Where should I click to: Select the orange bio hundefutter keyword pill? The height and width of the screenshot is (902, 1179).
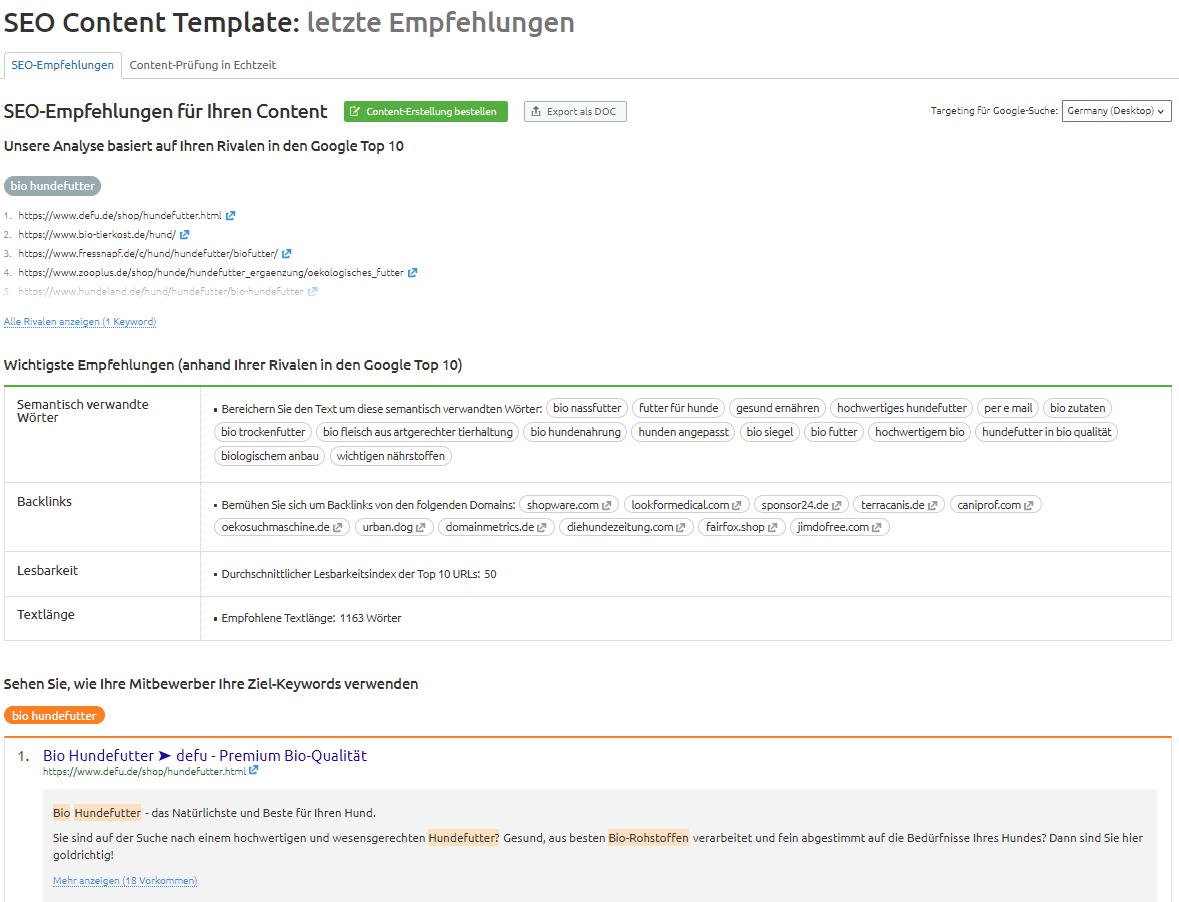coord(54,715)
